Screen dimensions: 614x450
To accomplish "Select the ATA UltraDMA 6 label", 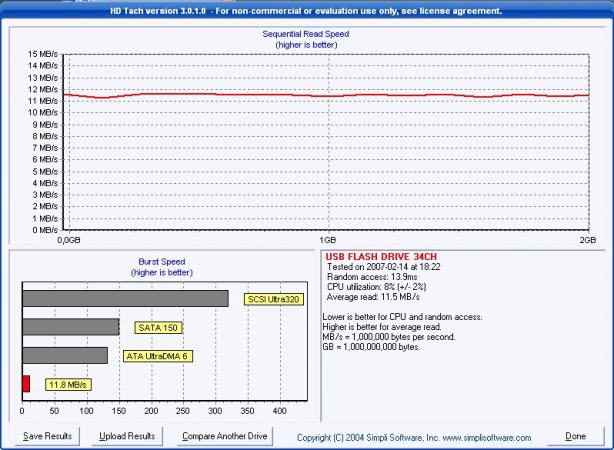I will pos(158,356).
